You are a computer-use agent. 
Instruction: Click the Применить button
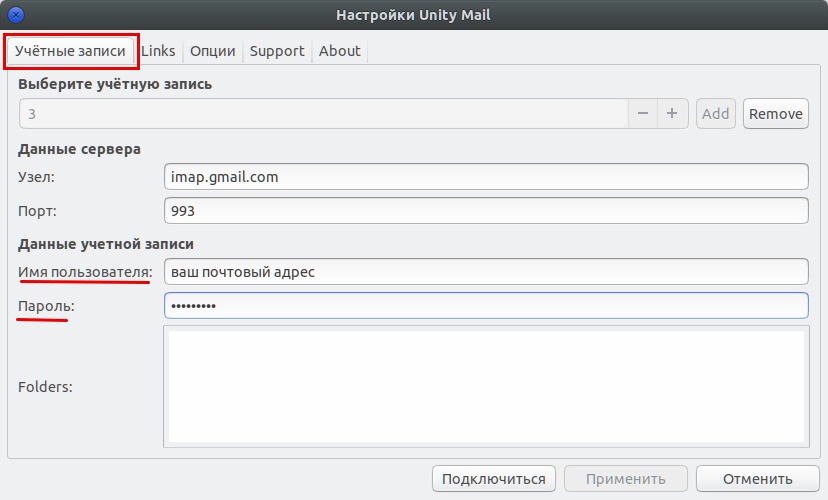[x=626, y=479]
